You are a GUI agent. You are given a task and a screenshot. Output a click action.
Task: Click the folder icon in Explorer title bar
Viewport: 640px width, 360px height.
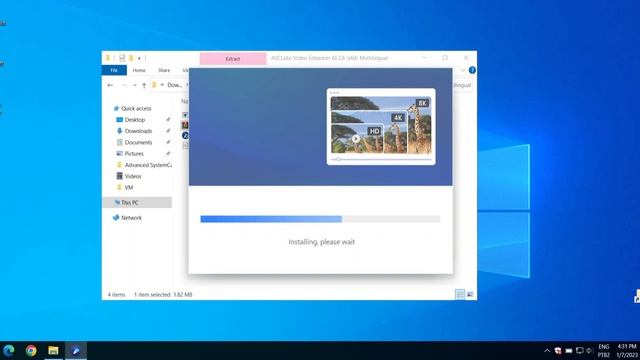(108, 58)
